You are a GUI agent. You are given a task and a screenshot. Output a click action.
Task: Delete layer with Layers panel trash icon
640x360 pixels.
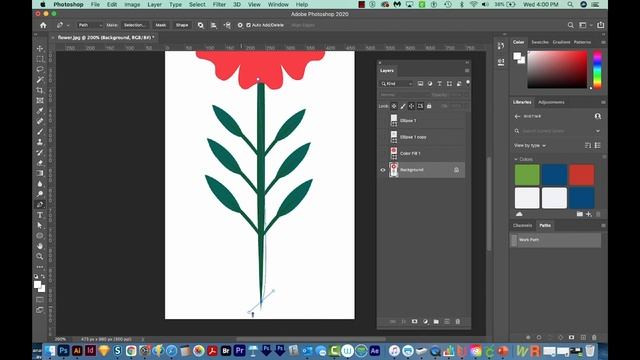coord(458,322)
